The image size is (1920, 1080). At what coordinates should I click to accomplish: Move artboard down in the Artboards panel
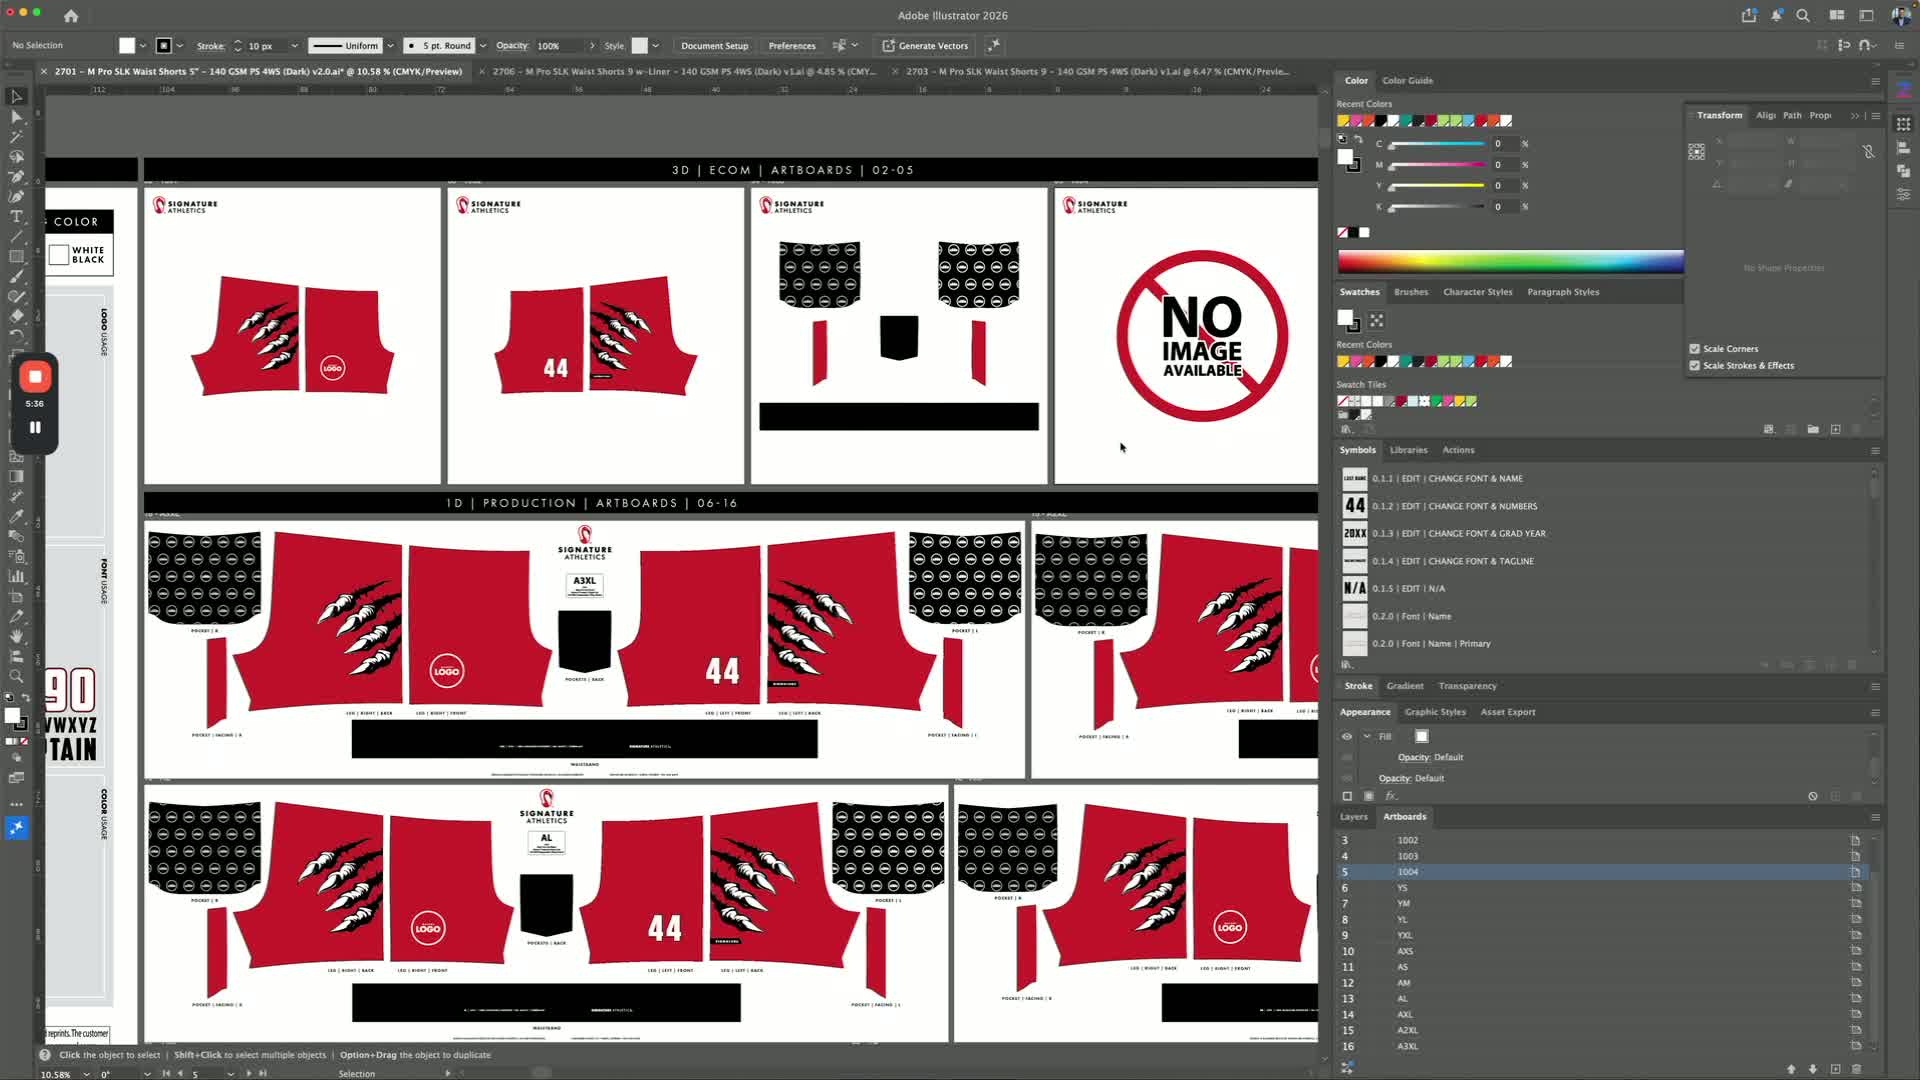click(1813, 1069)
